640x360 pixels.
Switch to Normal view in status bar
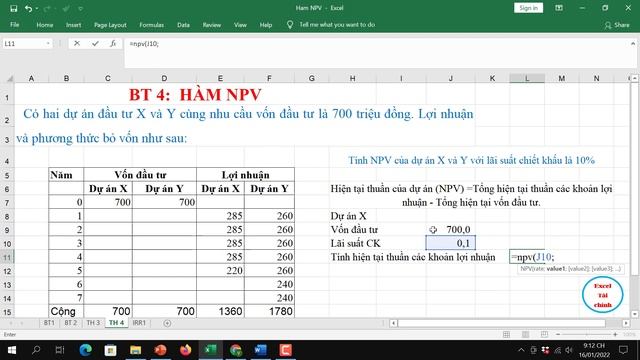[x=507, y=335]
